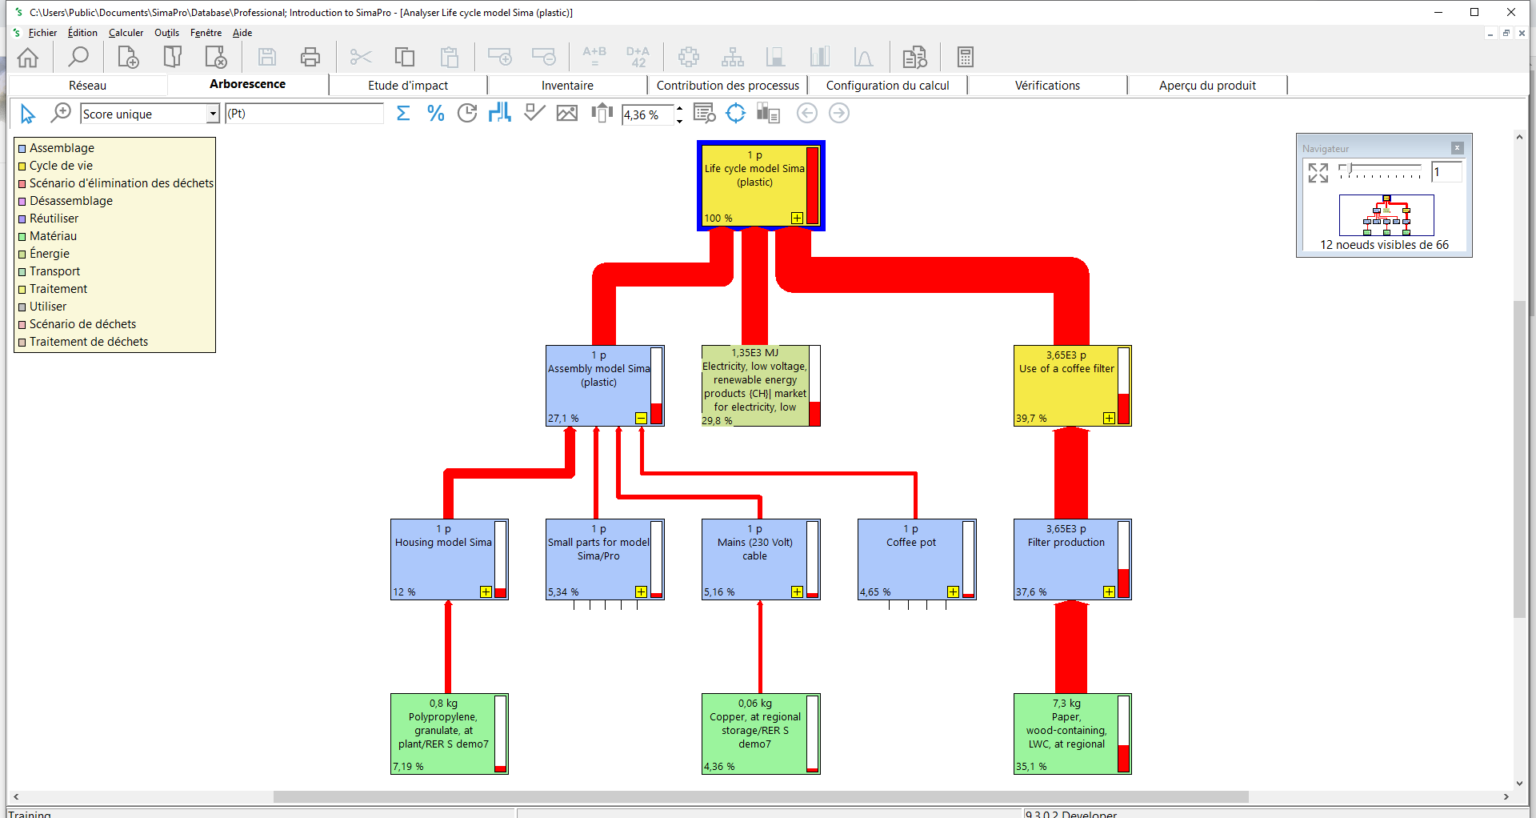
Task: Click the sigma (Σ) sum icon
Action: tap(403, 114)
